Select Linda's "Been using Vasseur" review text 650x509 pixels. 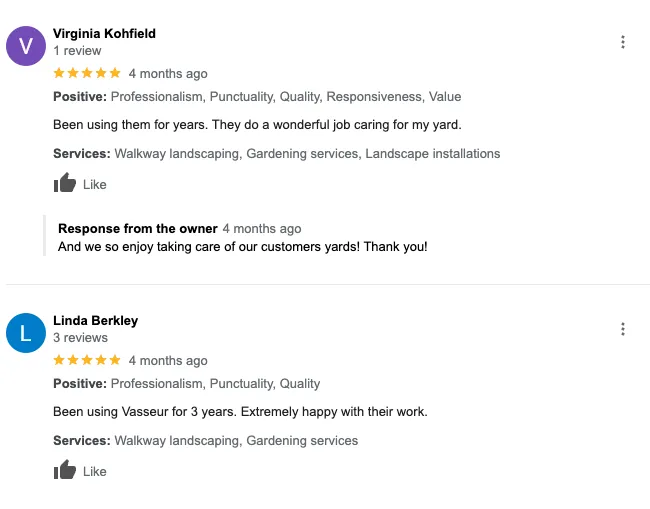(240, 411)
